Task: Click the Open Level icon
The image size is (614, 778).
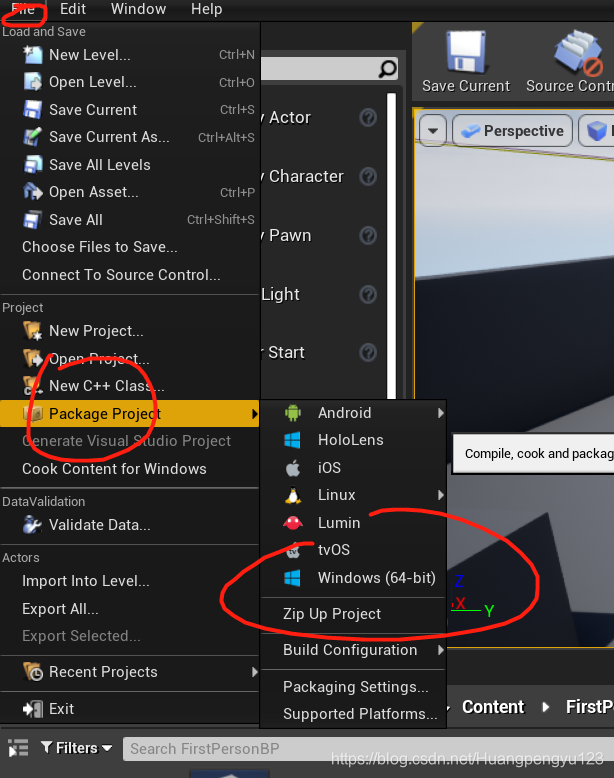Action: pos(33,82)
